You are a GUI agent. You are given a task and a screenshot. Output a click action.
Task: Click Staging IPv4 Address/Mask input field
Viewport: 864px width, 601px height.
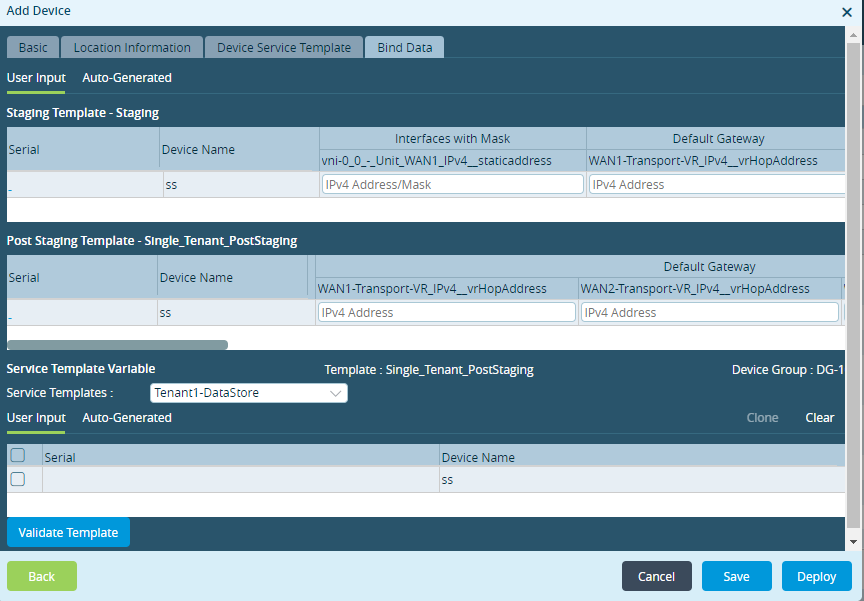tap(452, 184)
